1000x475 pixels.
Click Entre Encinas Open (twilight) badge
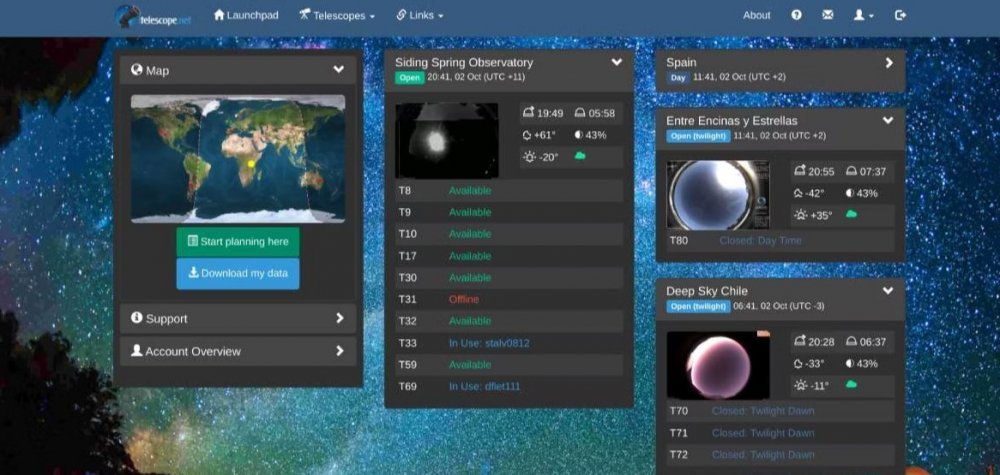pos(698,136)
